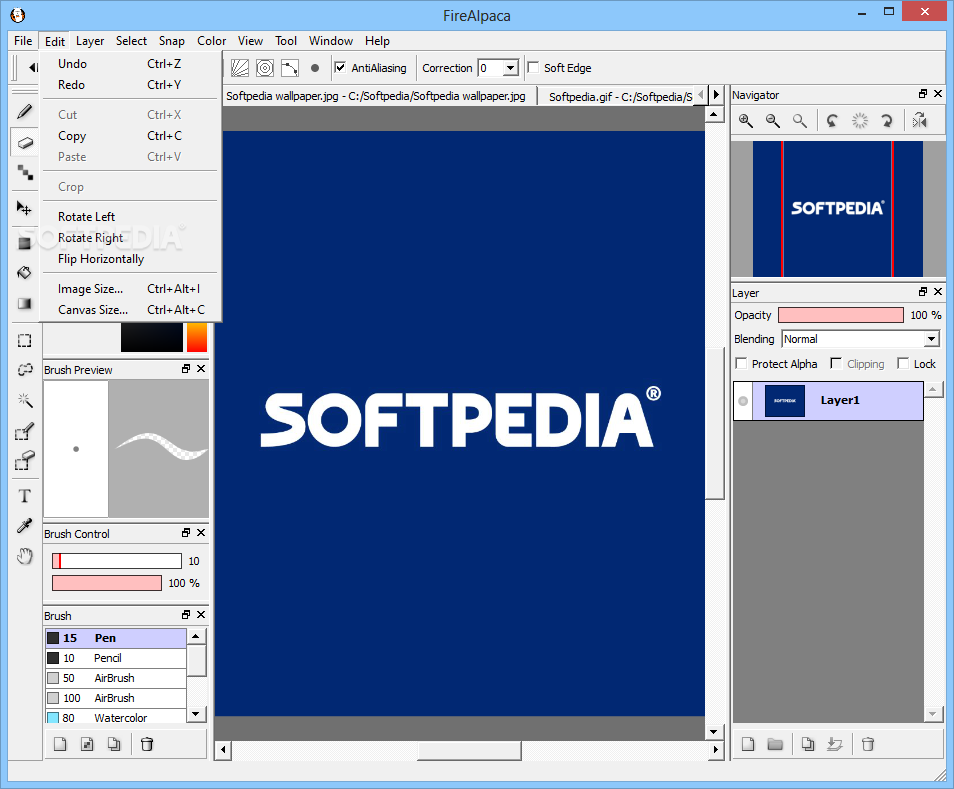Image resolution: width=954 pixels, height=789 pixels.
Task: Delete brush trash icon in Brush panel
Action: click(147, 744)
